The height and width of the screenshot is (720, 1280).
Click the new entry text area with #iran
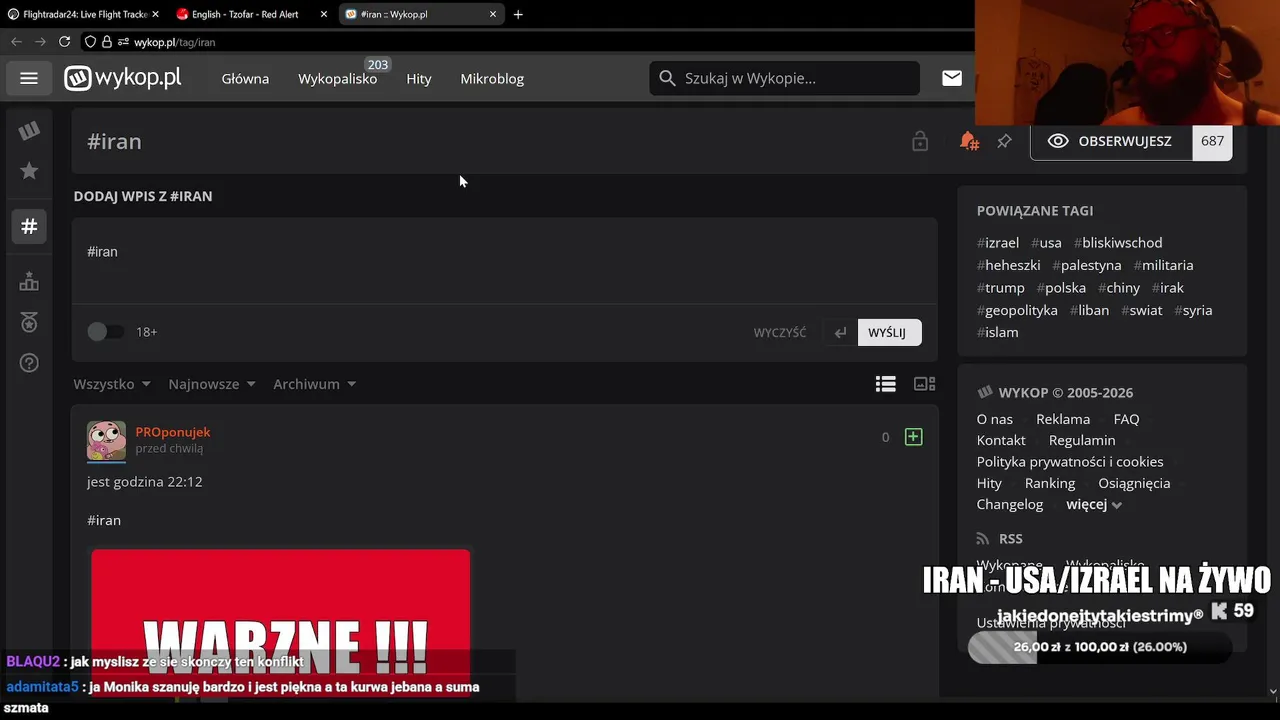pyautogui.click(x=505, y=260)
